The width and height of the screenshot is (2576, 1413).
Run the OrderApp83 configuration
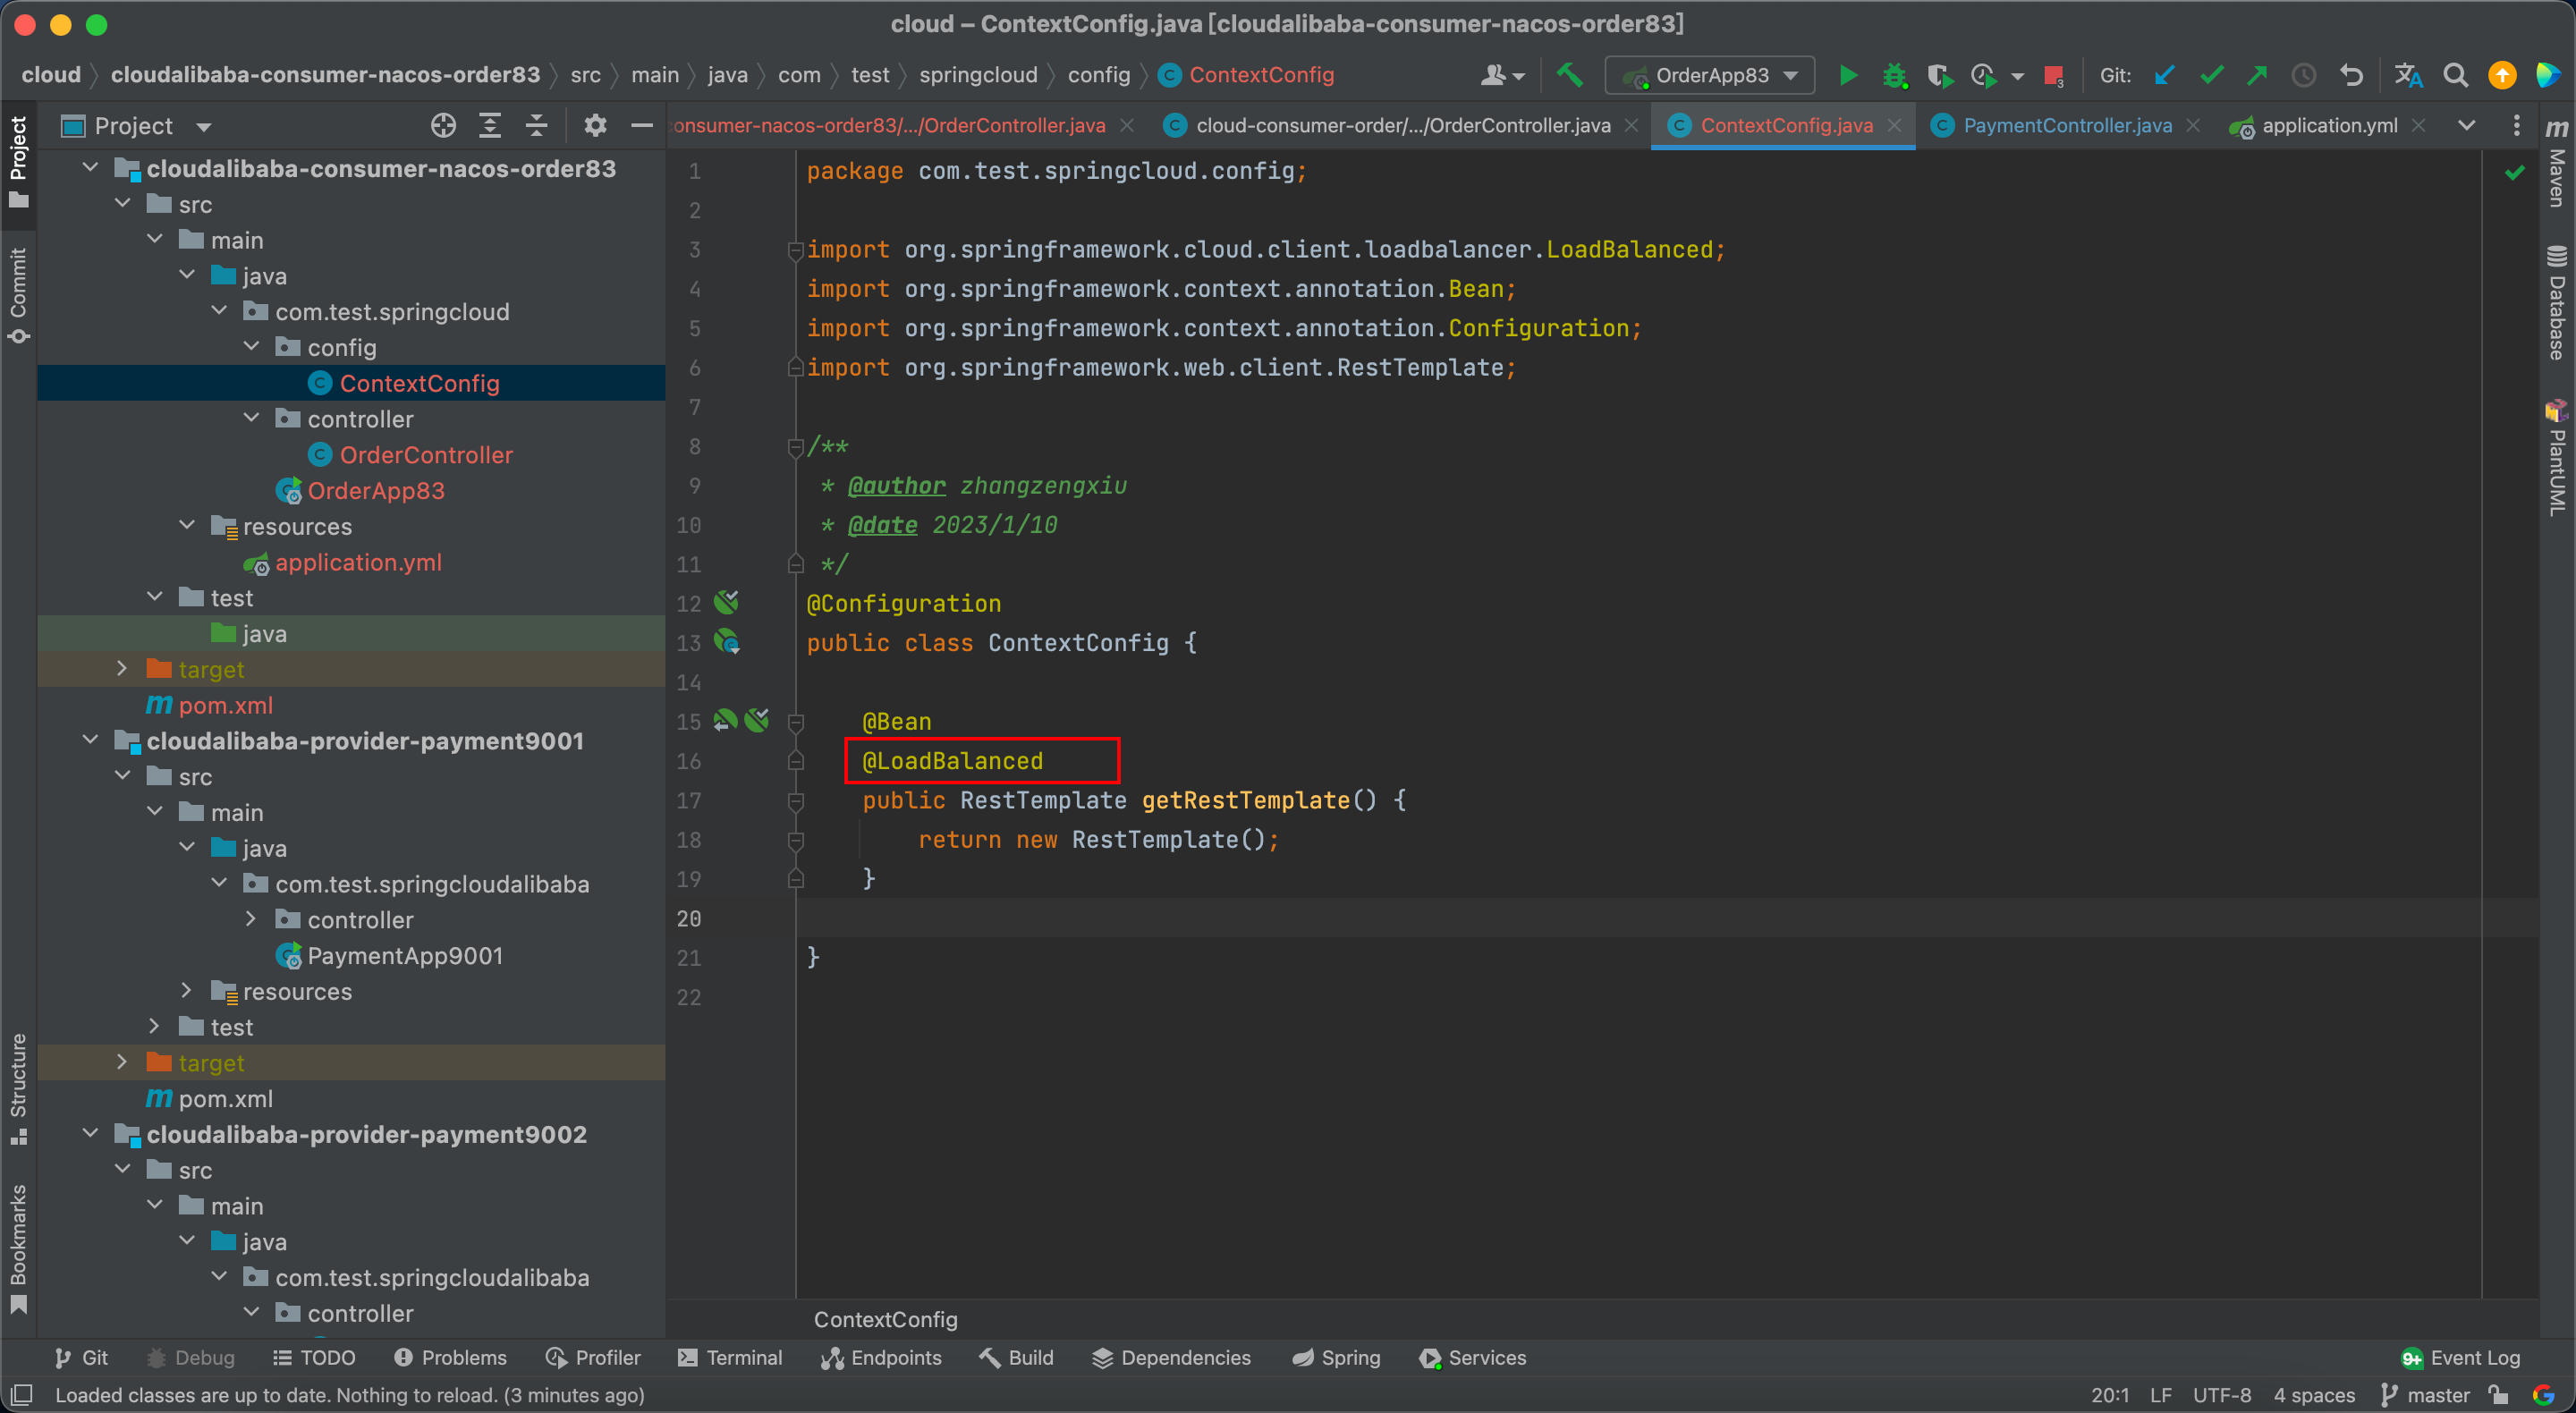point(1847,75)
